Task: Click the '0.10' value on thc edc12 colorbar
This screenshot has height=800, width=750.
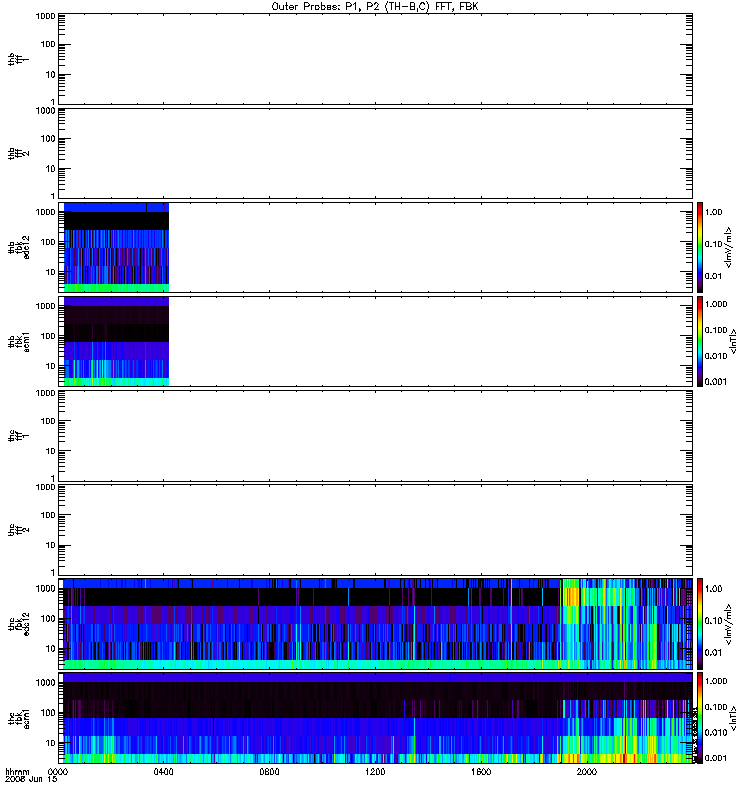Action: point(713,621)
